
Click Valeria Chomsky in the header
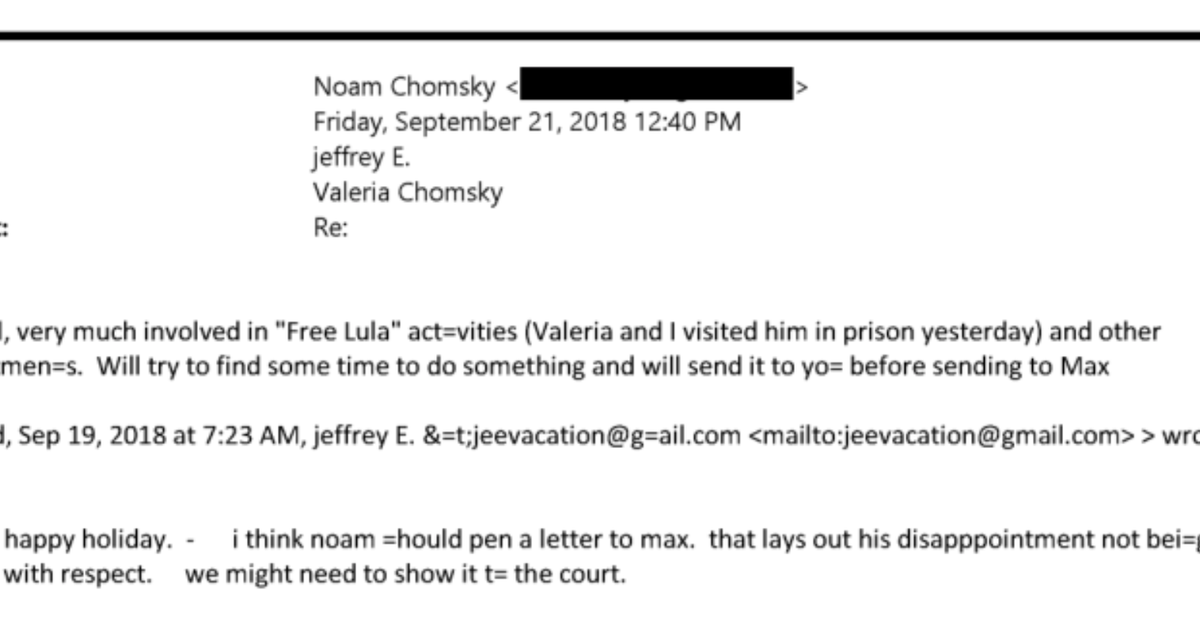[408, 193]
